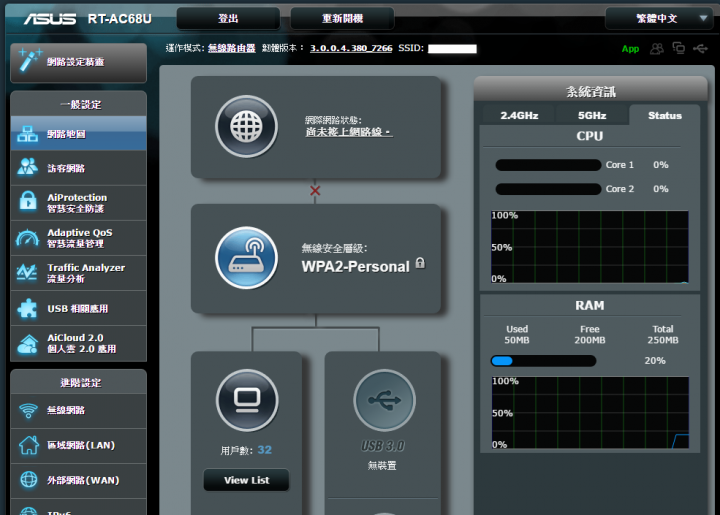Click the USB application puzzle icon

[27, 308]
